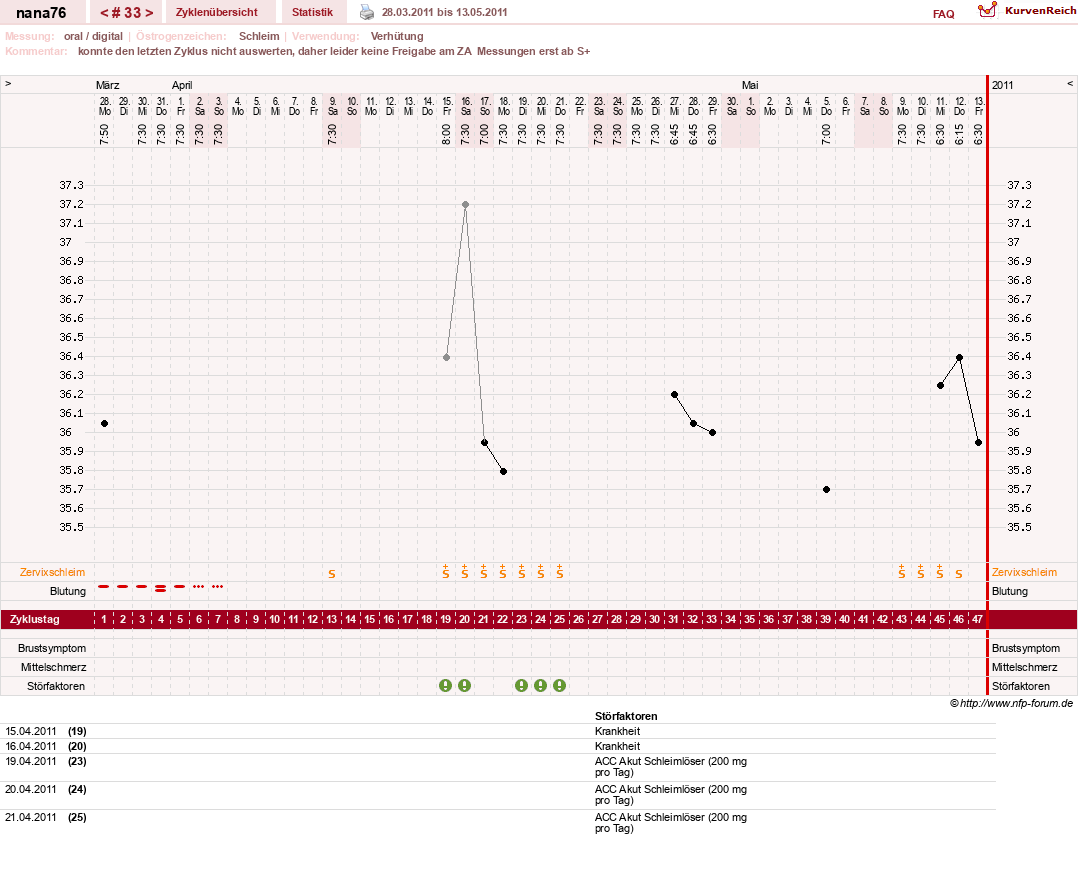Click the 8:00 measurement time on April 15
1078x877 pixels.
click(x=446, y=135)
